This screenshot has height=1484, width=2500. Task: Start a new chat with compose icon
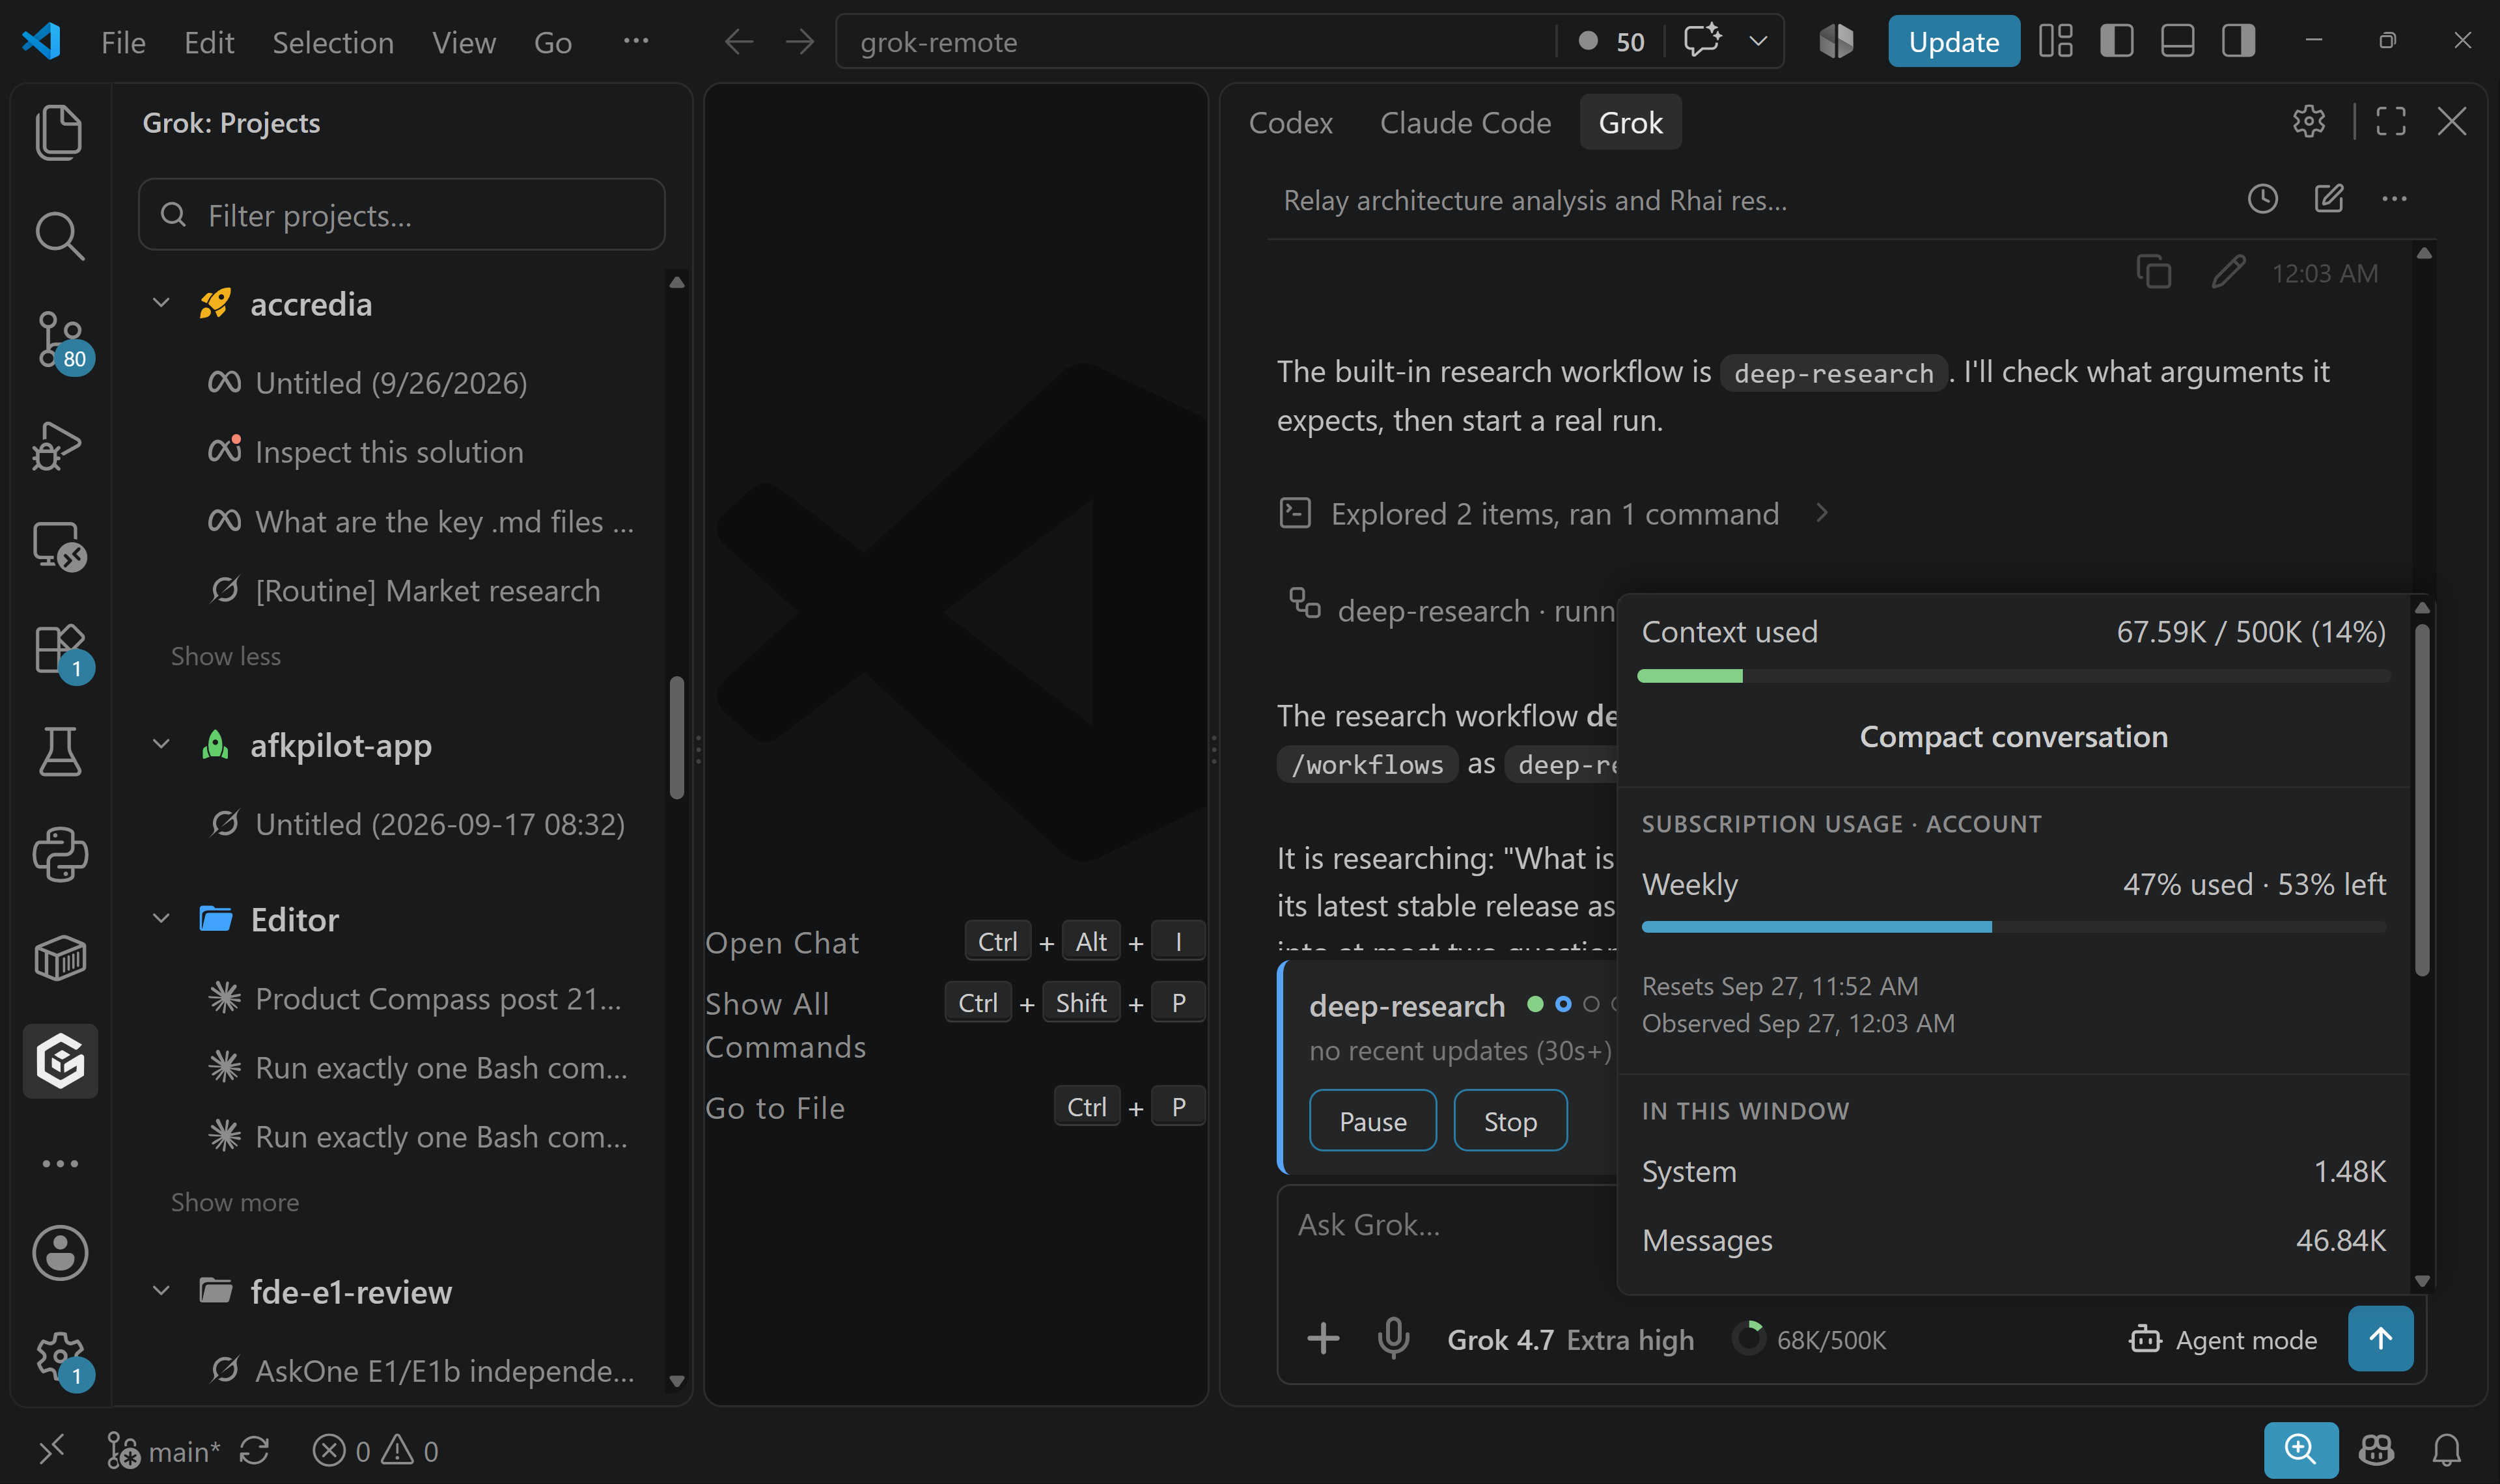2328,199
